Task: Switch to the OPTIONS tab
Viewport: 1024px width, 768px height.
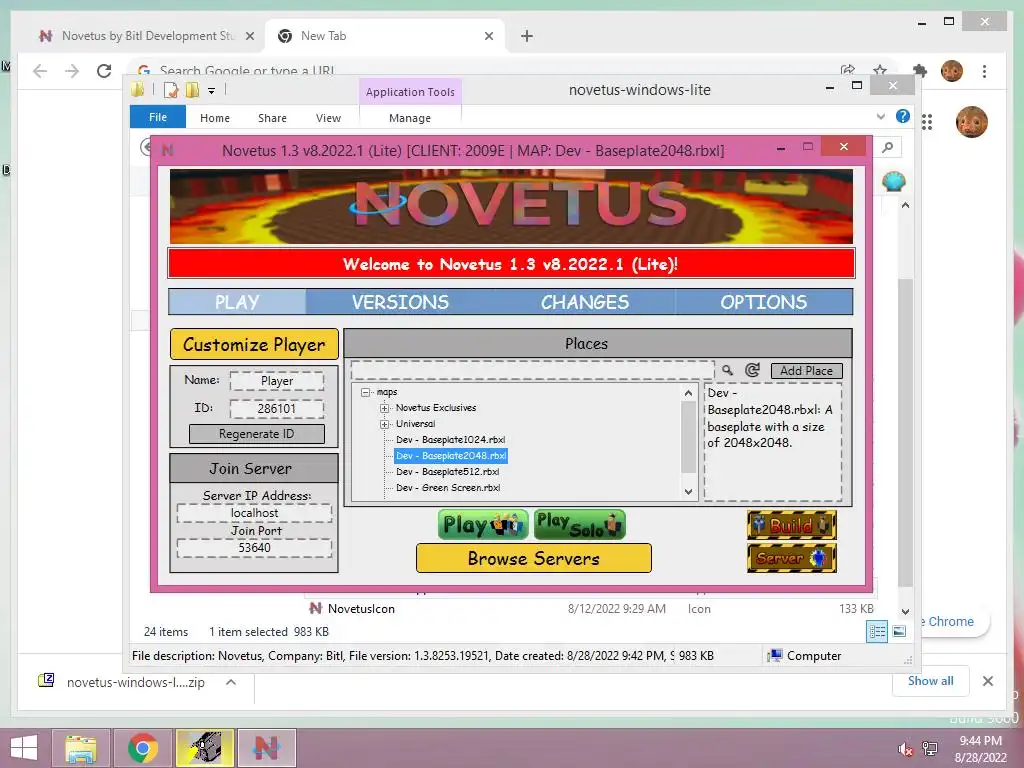Action: coord(763,302)
